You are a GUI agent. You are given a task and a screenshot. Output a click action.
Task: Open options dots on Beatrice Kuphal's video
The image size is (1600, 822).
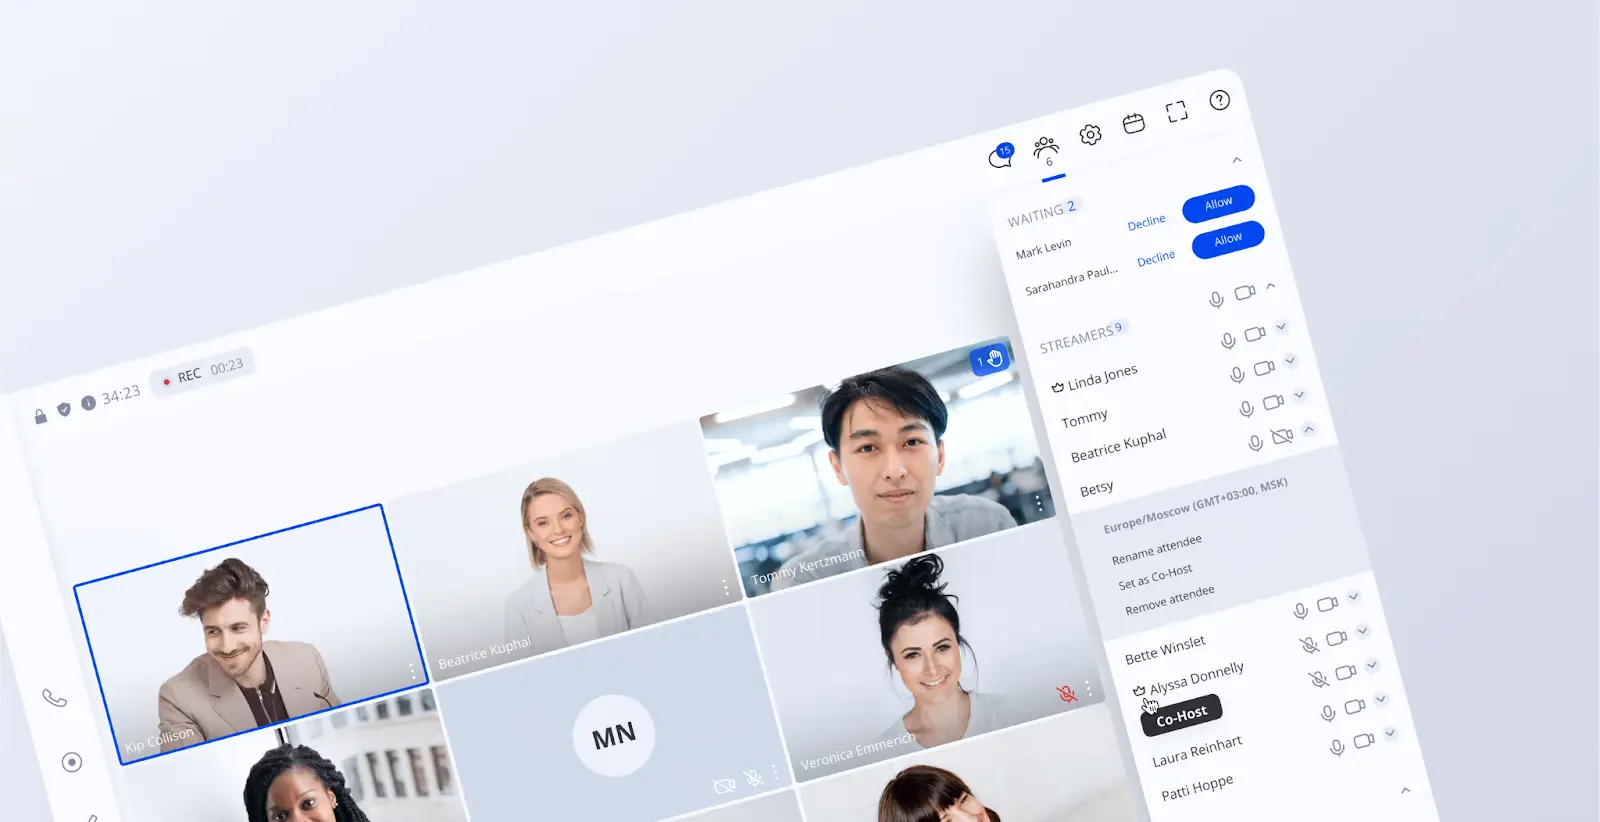click(725, 587)
